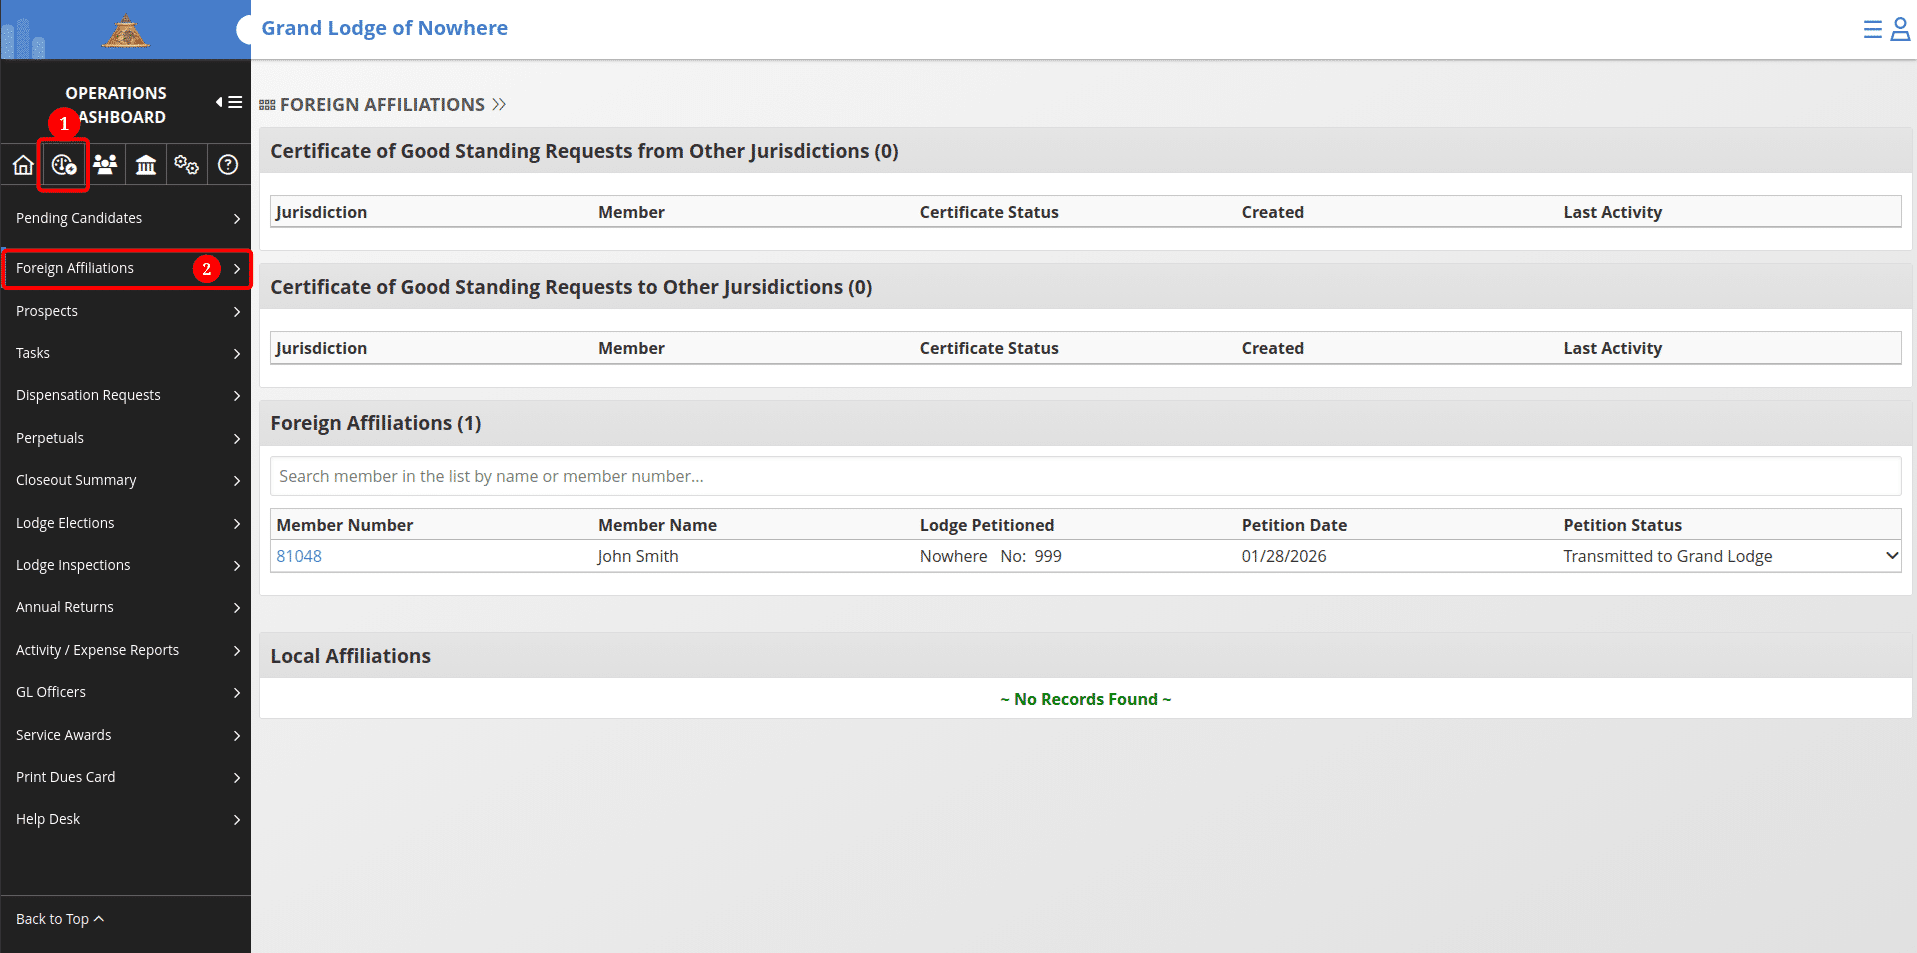Click the Grand Lodge of Nowhere title

[385, 28]
